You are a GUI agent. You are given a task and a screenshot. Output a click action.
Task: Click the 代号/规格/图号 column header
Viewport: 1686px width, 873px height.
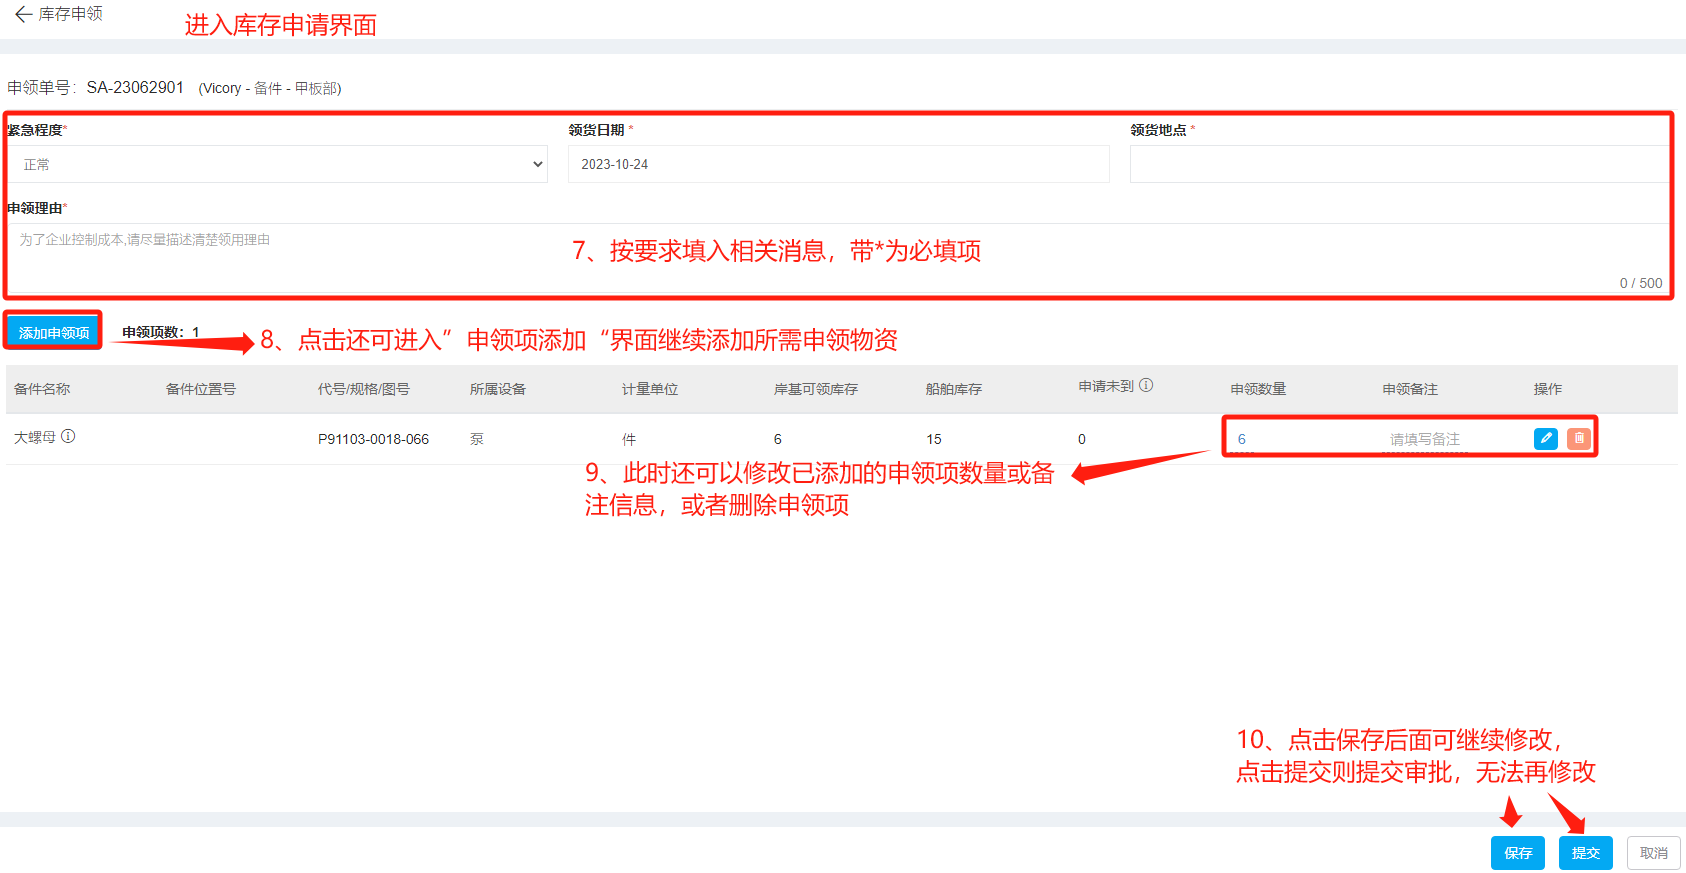(364, 389)
